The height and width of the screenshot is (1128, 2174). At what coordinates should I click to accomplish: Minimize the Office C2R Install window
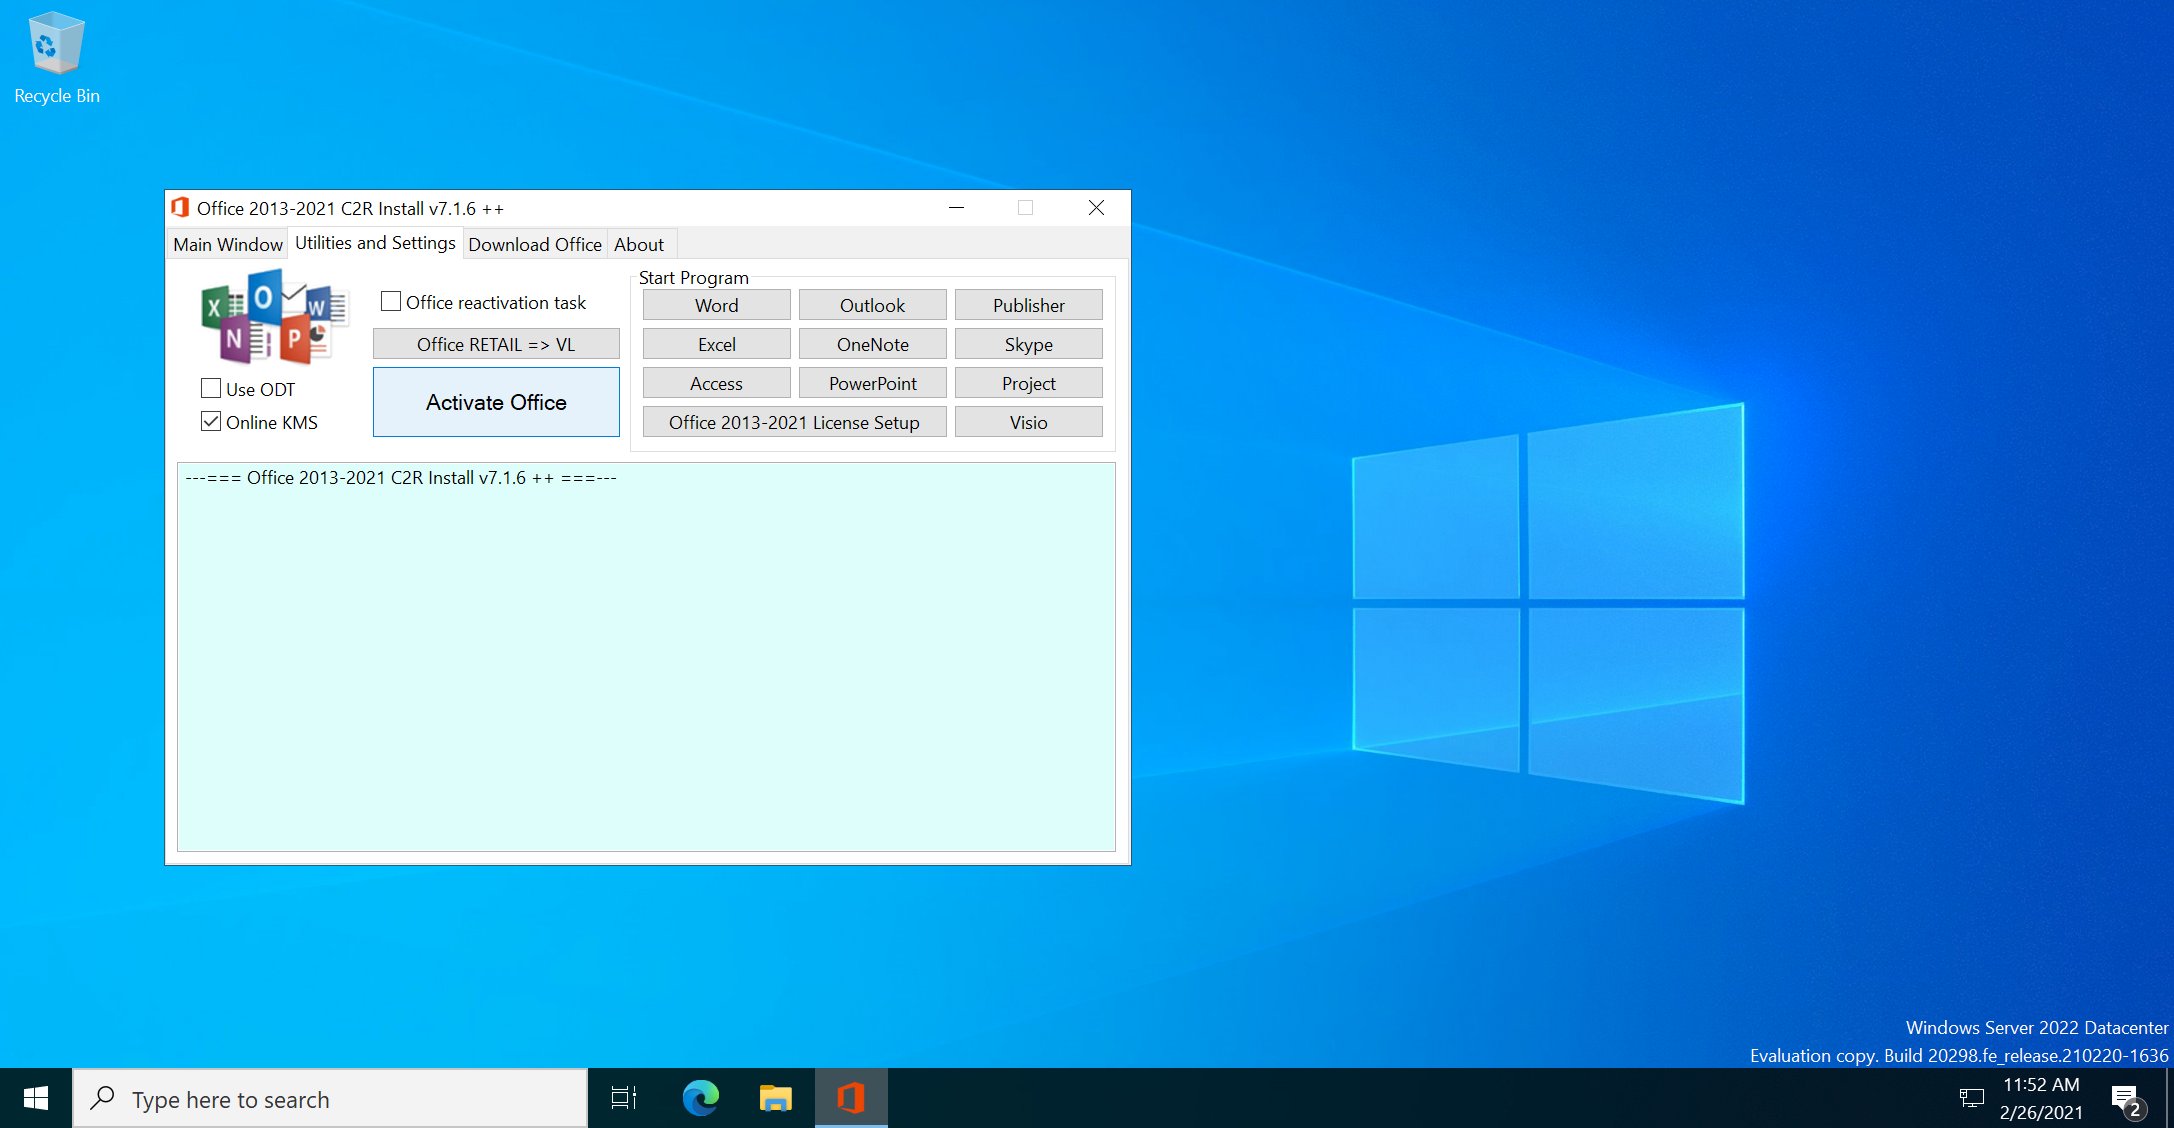(x=956, y=207)
